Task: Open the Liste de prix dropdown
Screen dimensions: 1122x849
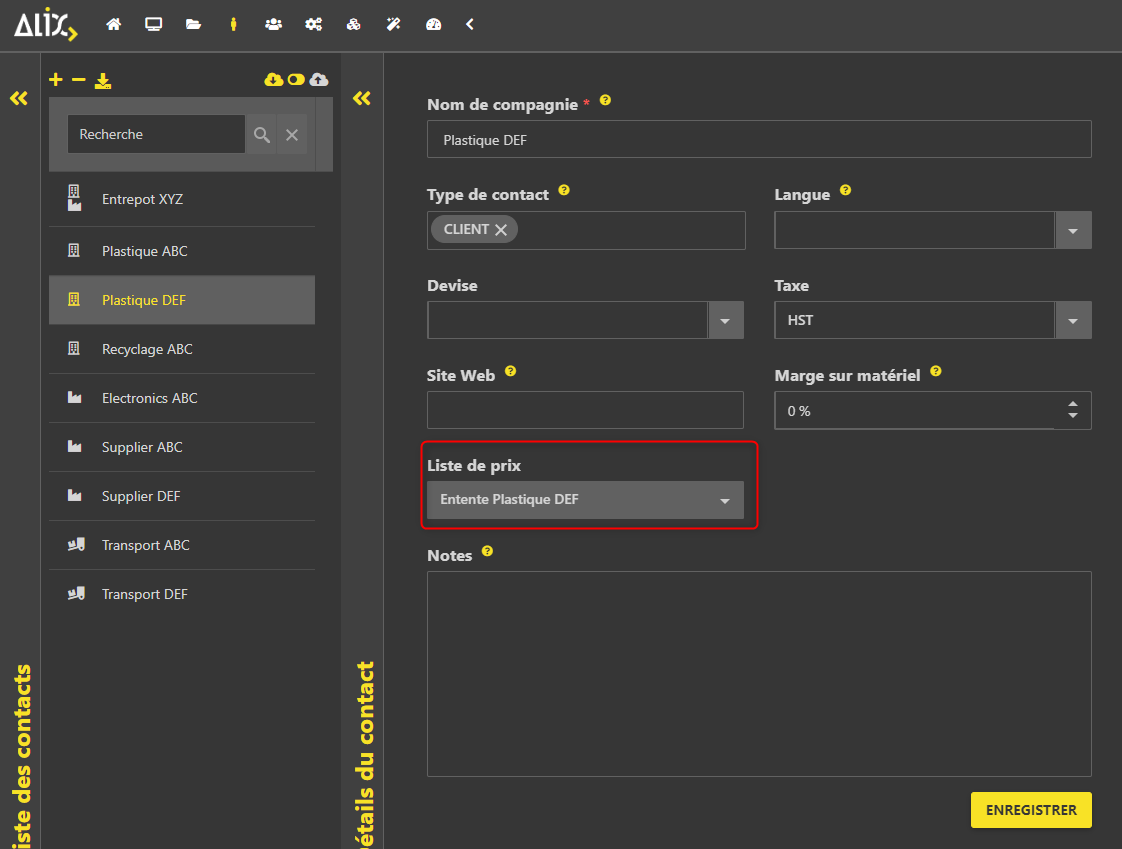Action: click(x=585, y=500)
